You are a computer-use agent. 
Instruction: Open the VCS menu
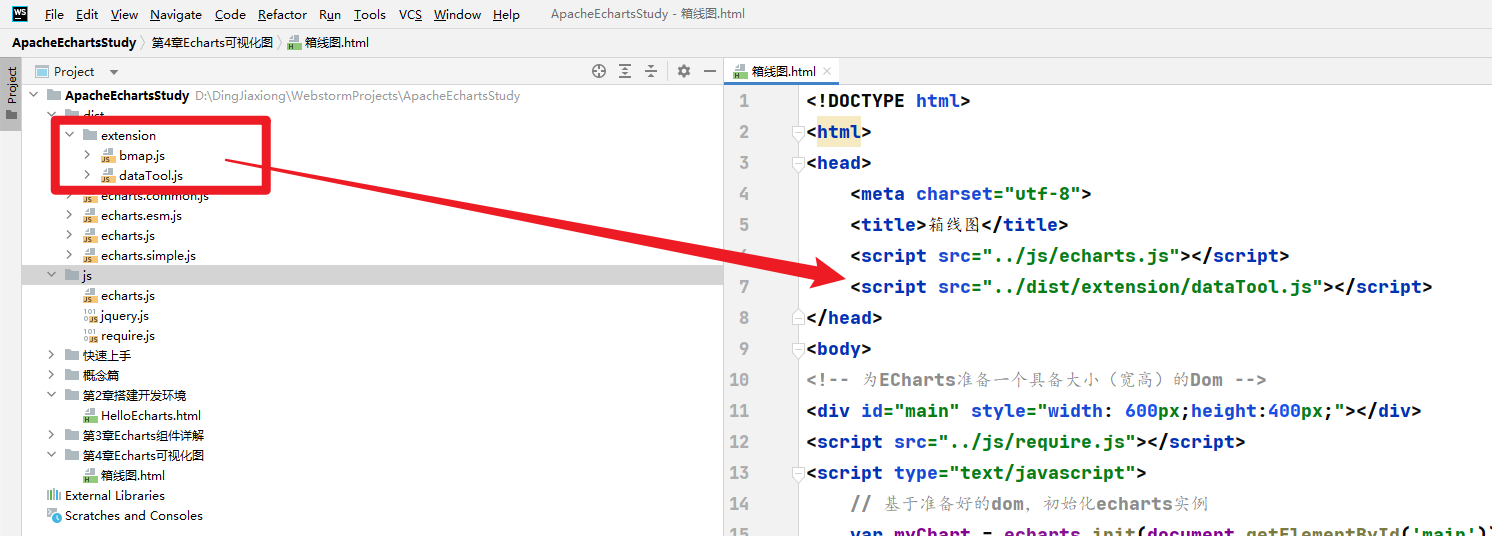(410, 14)
